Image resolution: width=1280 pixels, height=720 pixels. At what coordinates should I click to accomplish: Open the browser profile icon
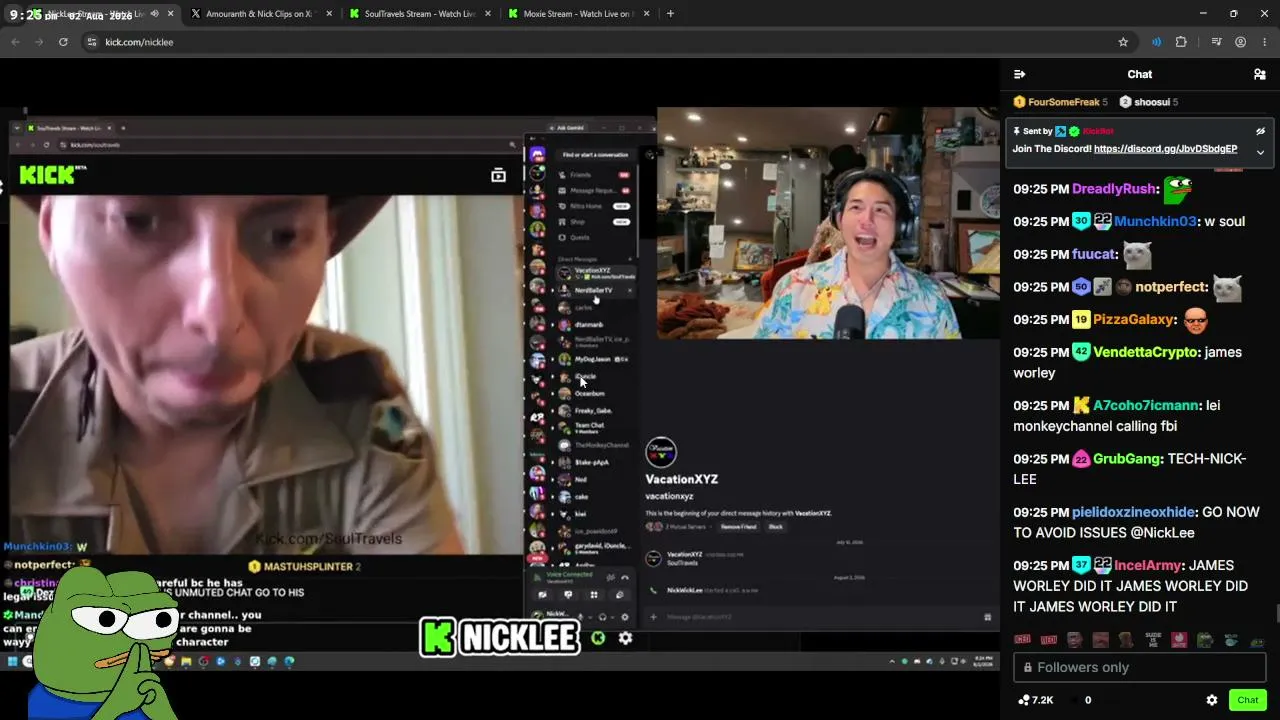1240,42
